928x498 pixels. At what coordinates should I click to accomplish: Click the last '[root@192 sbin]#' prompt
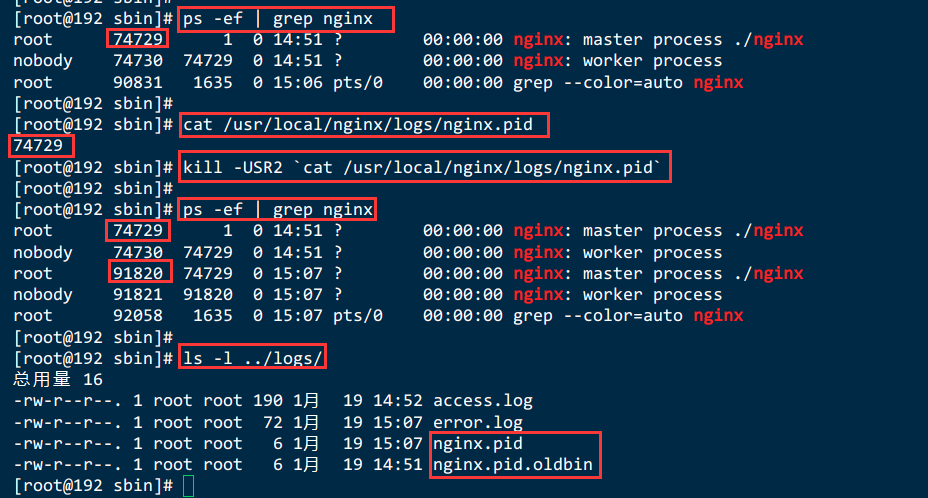[x=94, y=486]
